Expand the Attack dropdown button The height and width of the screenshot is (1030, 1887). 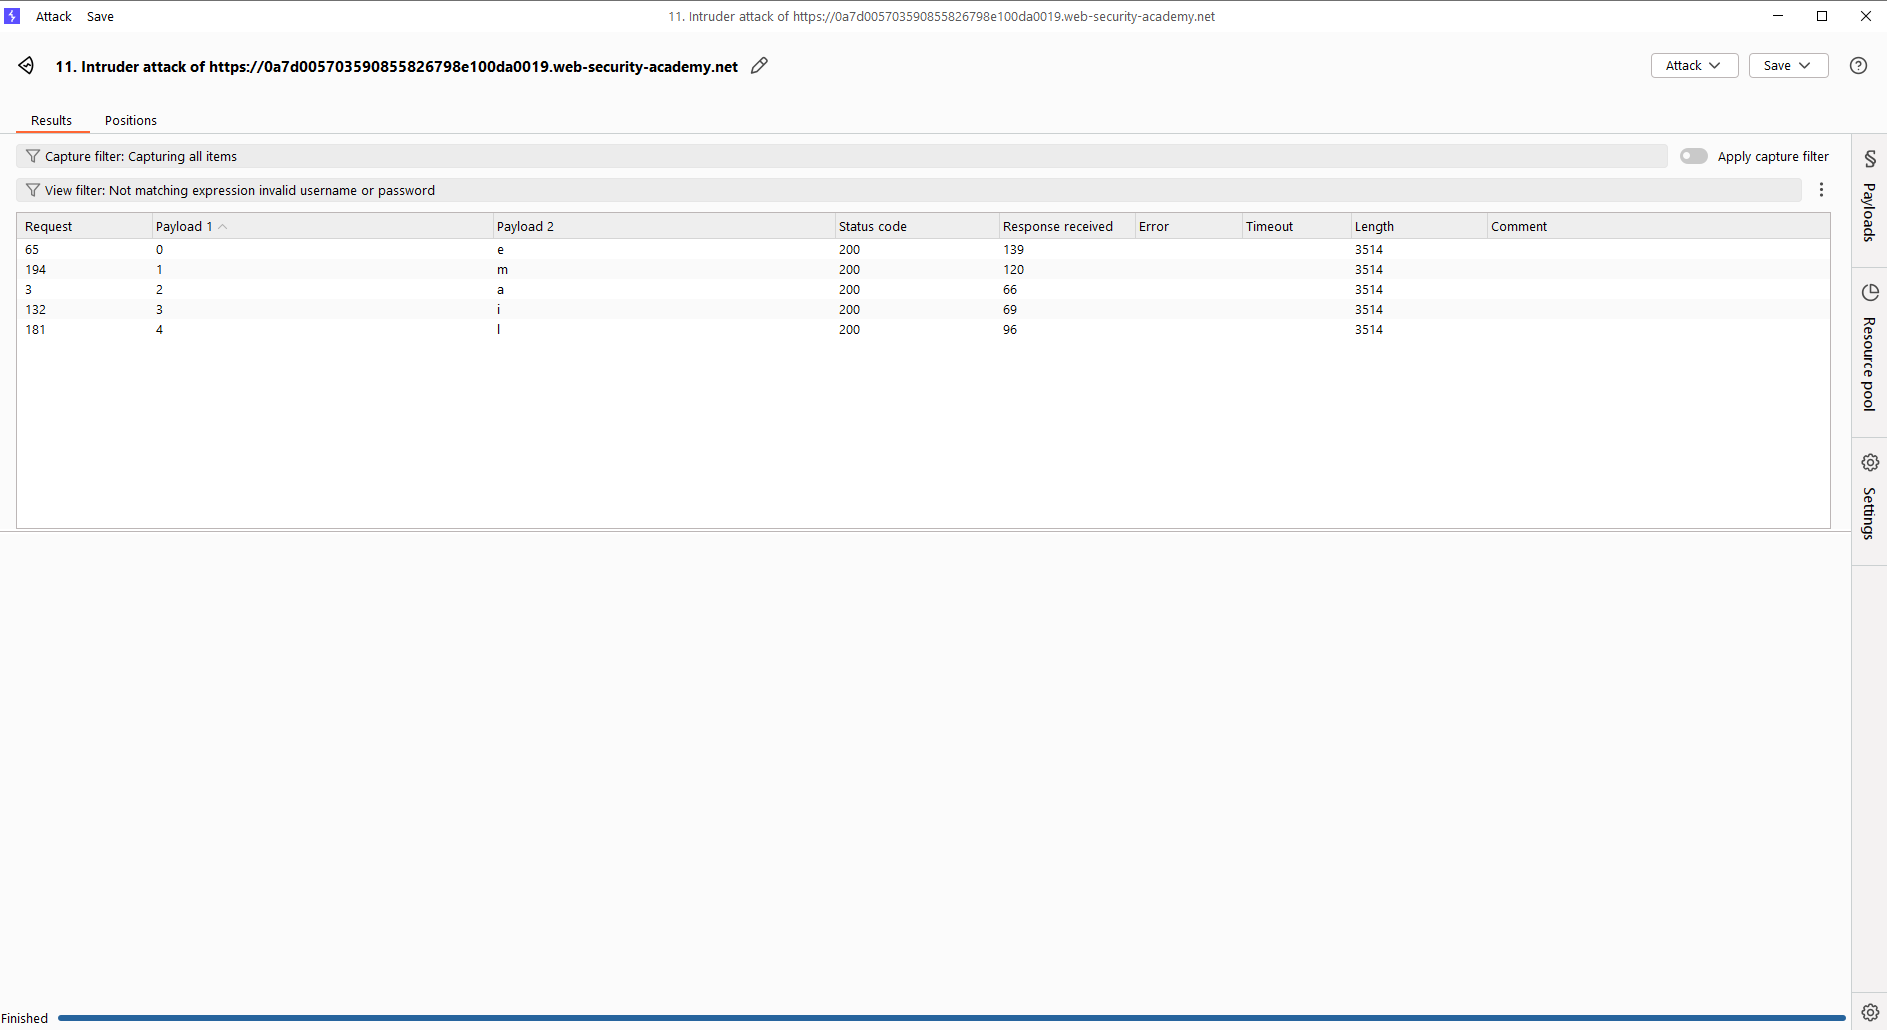point(1693,66)
